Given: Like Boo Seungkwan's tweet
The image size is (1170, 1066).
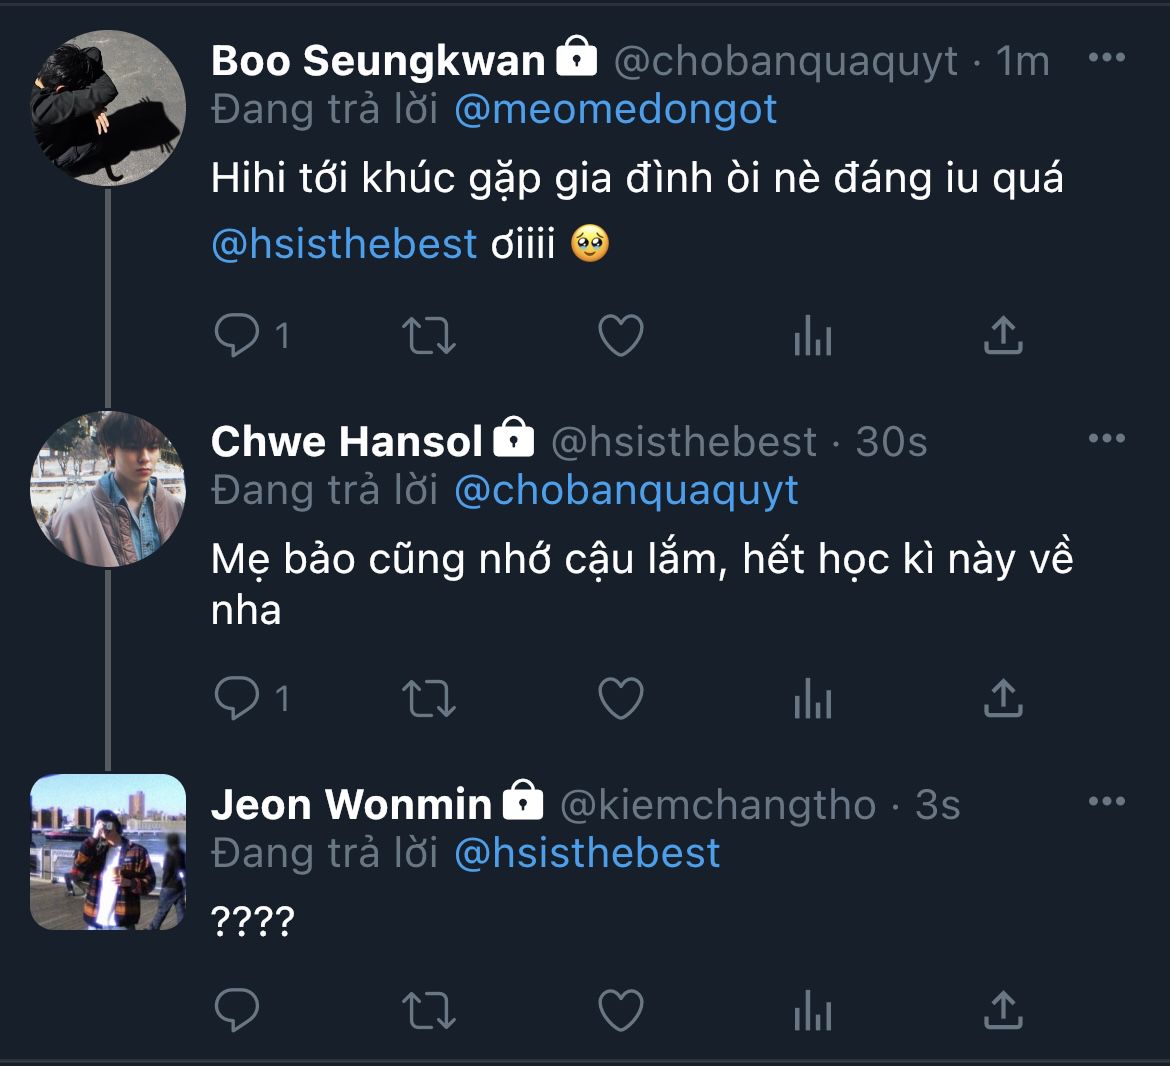Looking at the screenshot, I should pyautogui.click(x=620, y=336).
